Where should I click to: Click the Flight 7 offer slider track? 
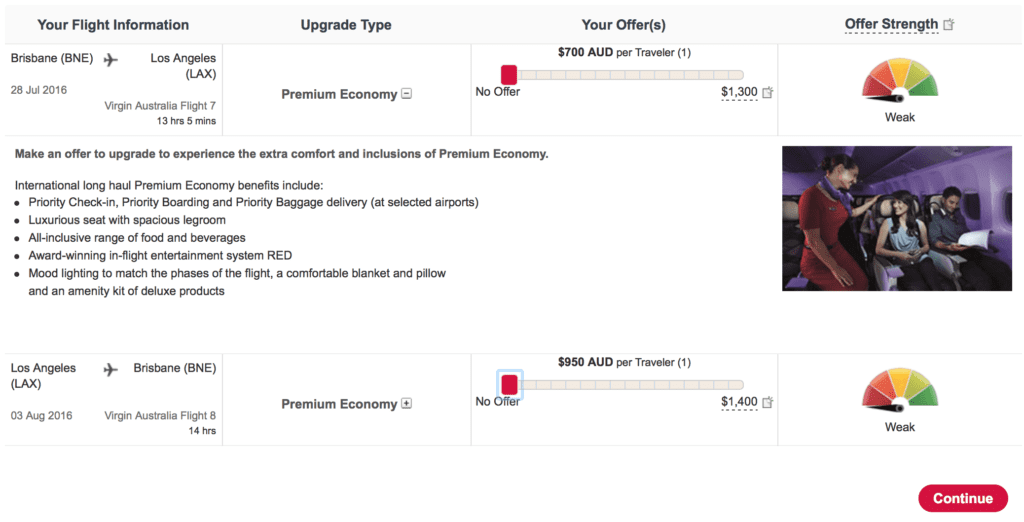(630, 75)
